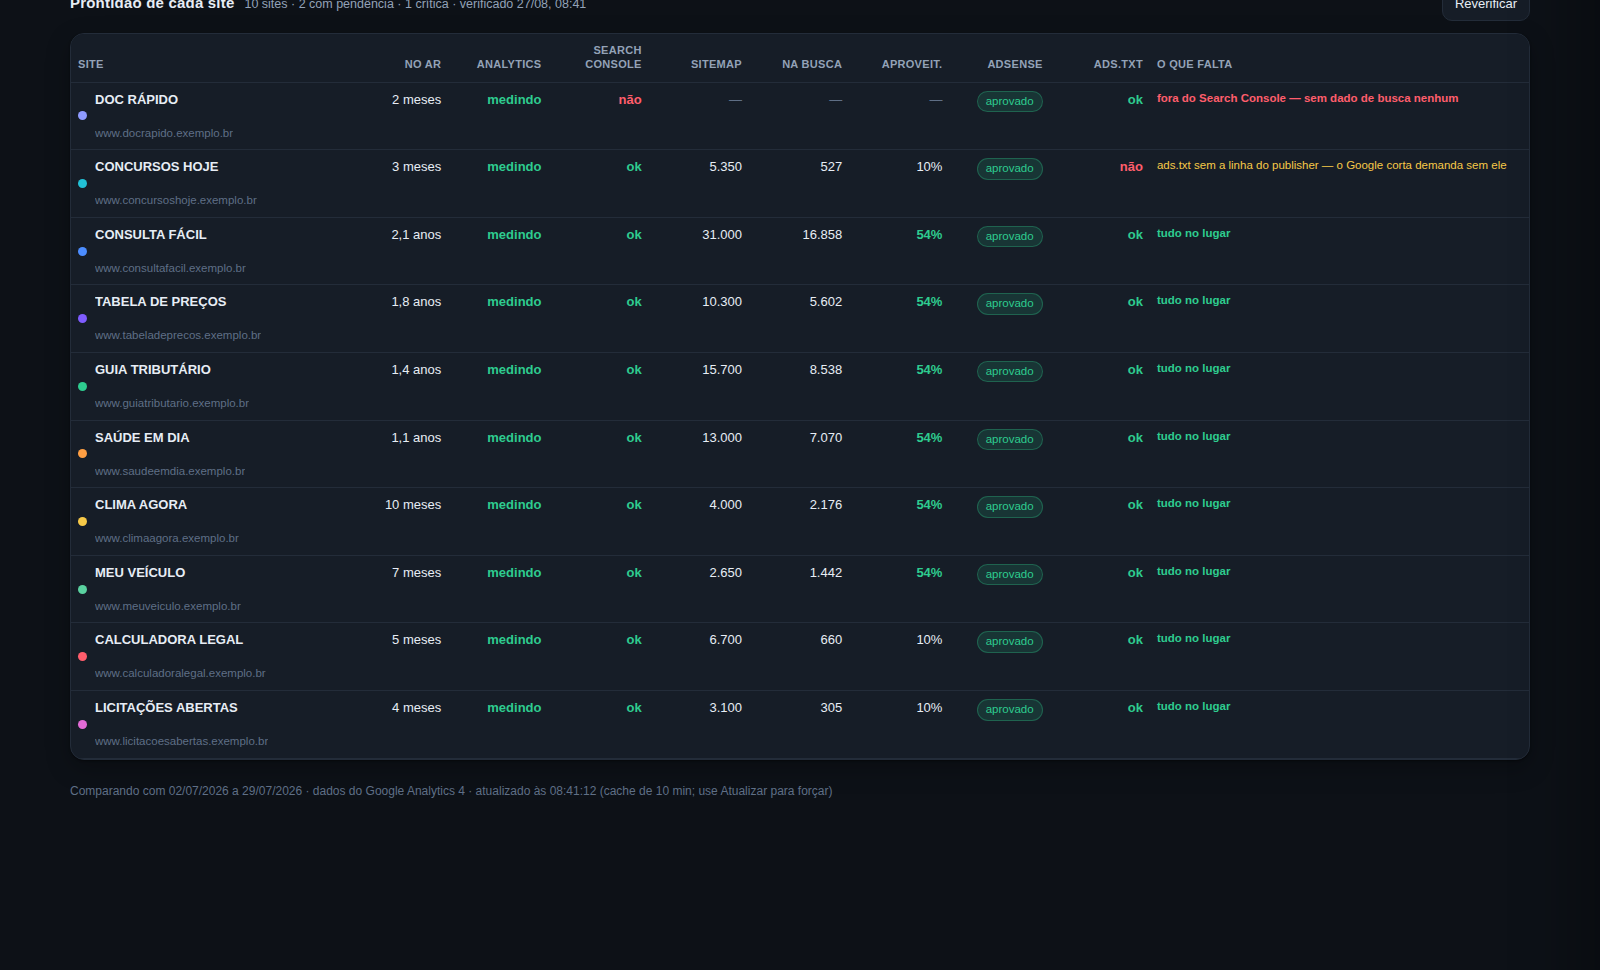Click the NO AR column header
1600x970 pixels.
click(422, 64)
